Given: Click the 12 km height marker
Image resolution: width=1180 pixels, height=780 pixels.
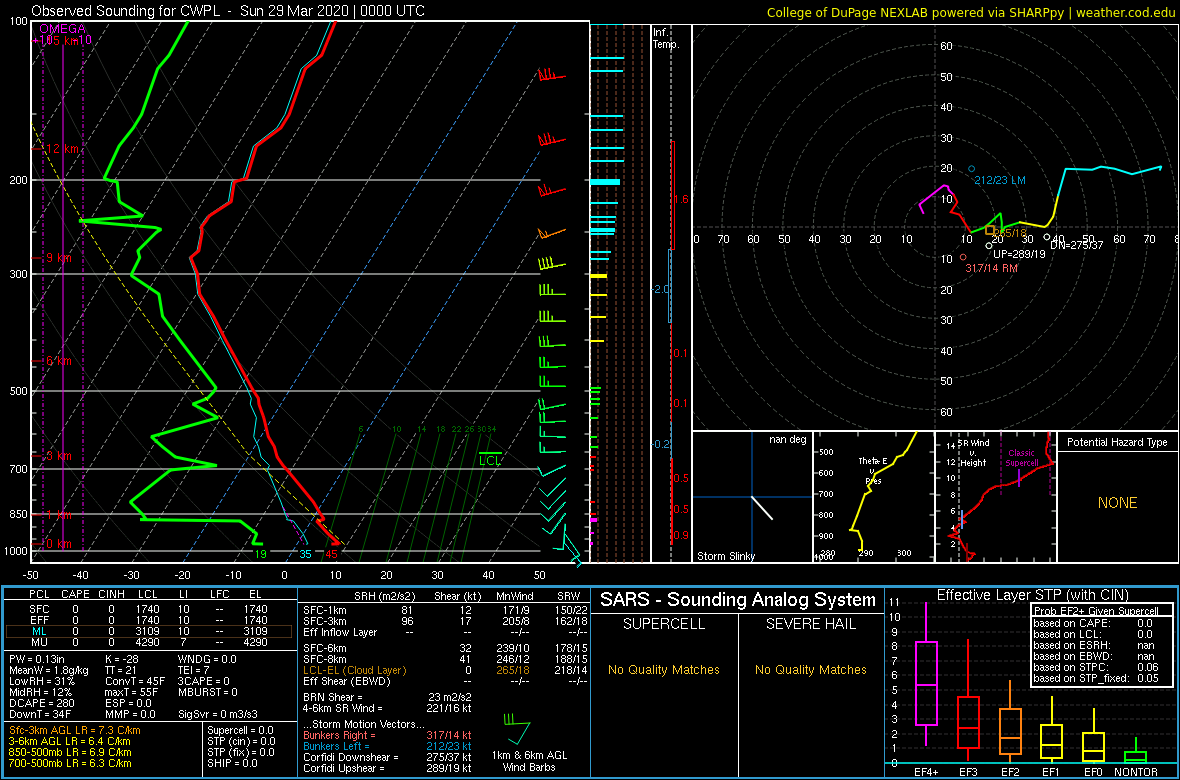Looking at the screenshot, I should click(x=62, y=149).
